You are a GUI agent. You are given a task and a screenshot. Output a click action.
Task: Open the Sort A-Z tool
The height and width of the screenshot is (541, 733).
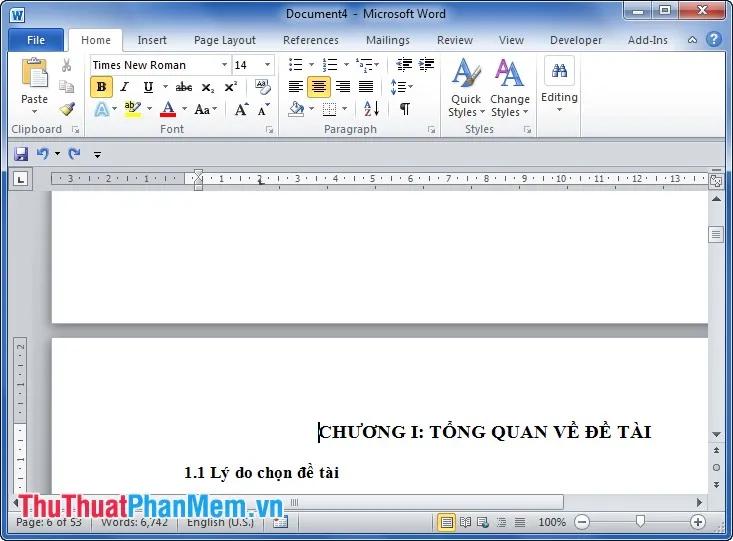[370, 109]
